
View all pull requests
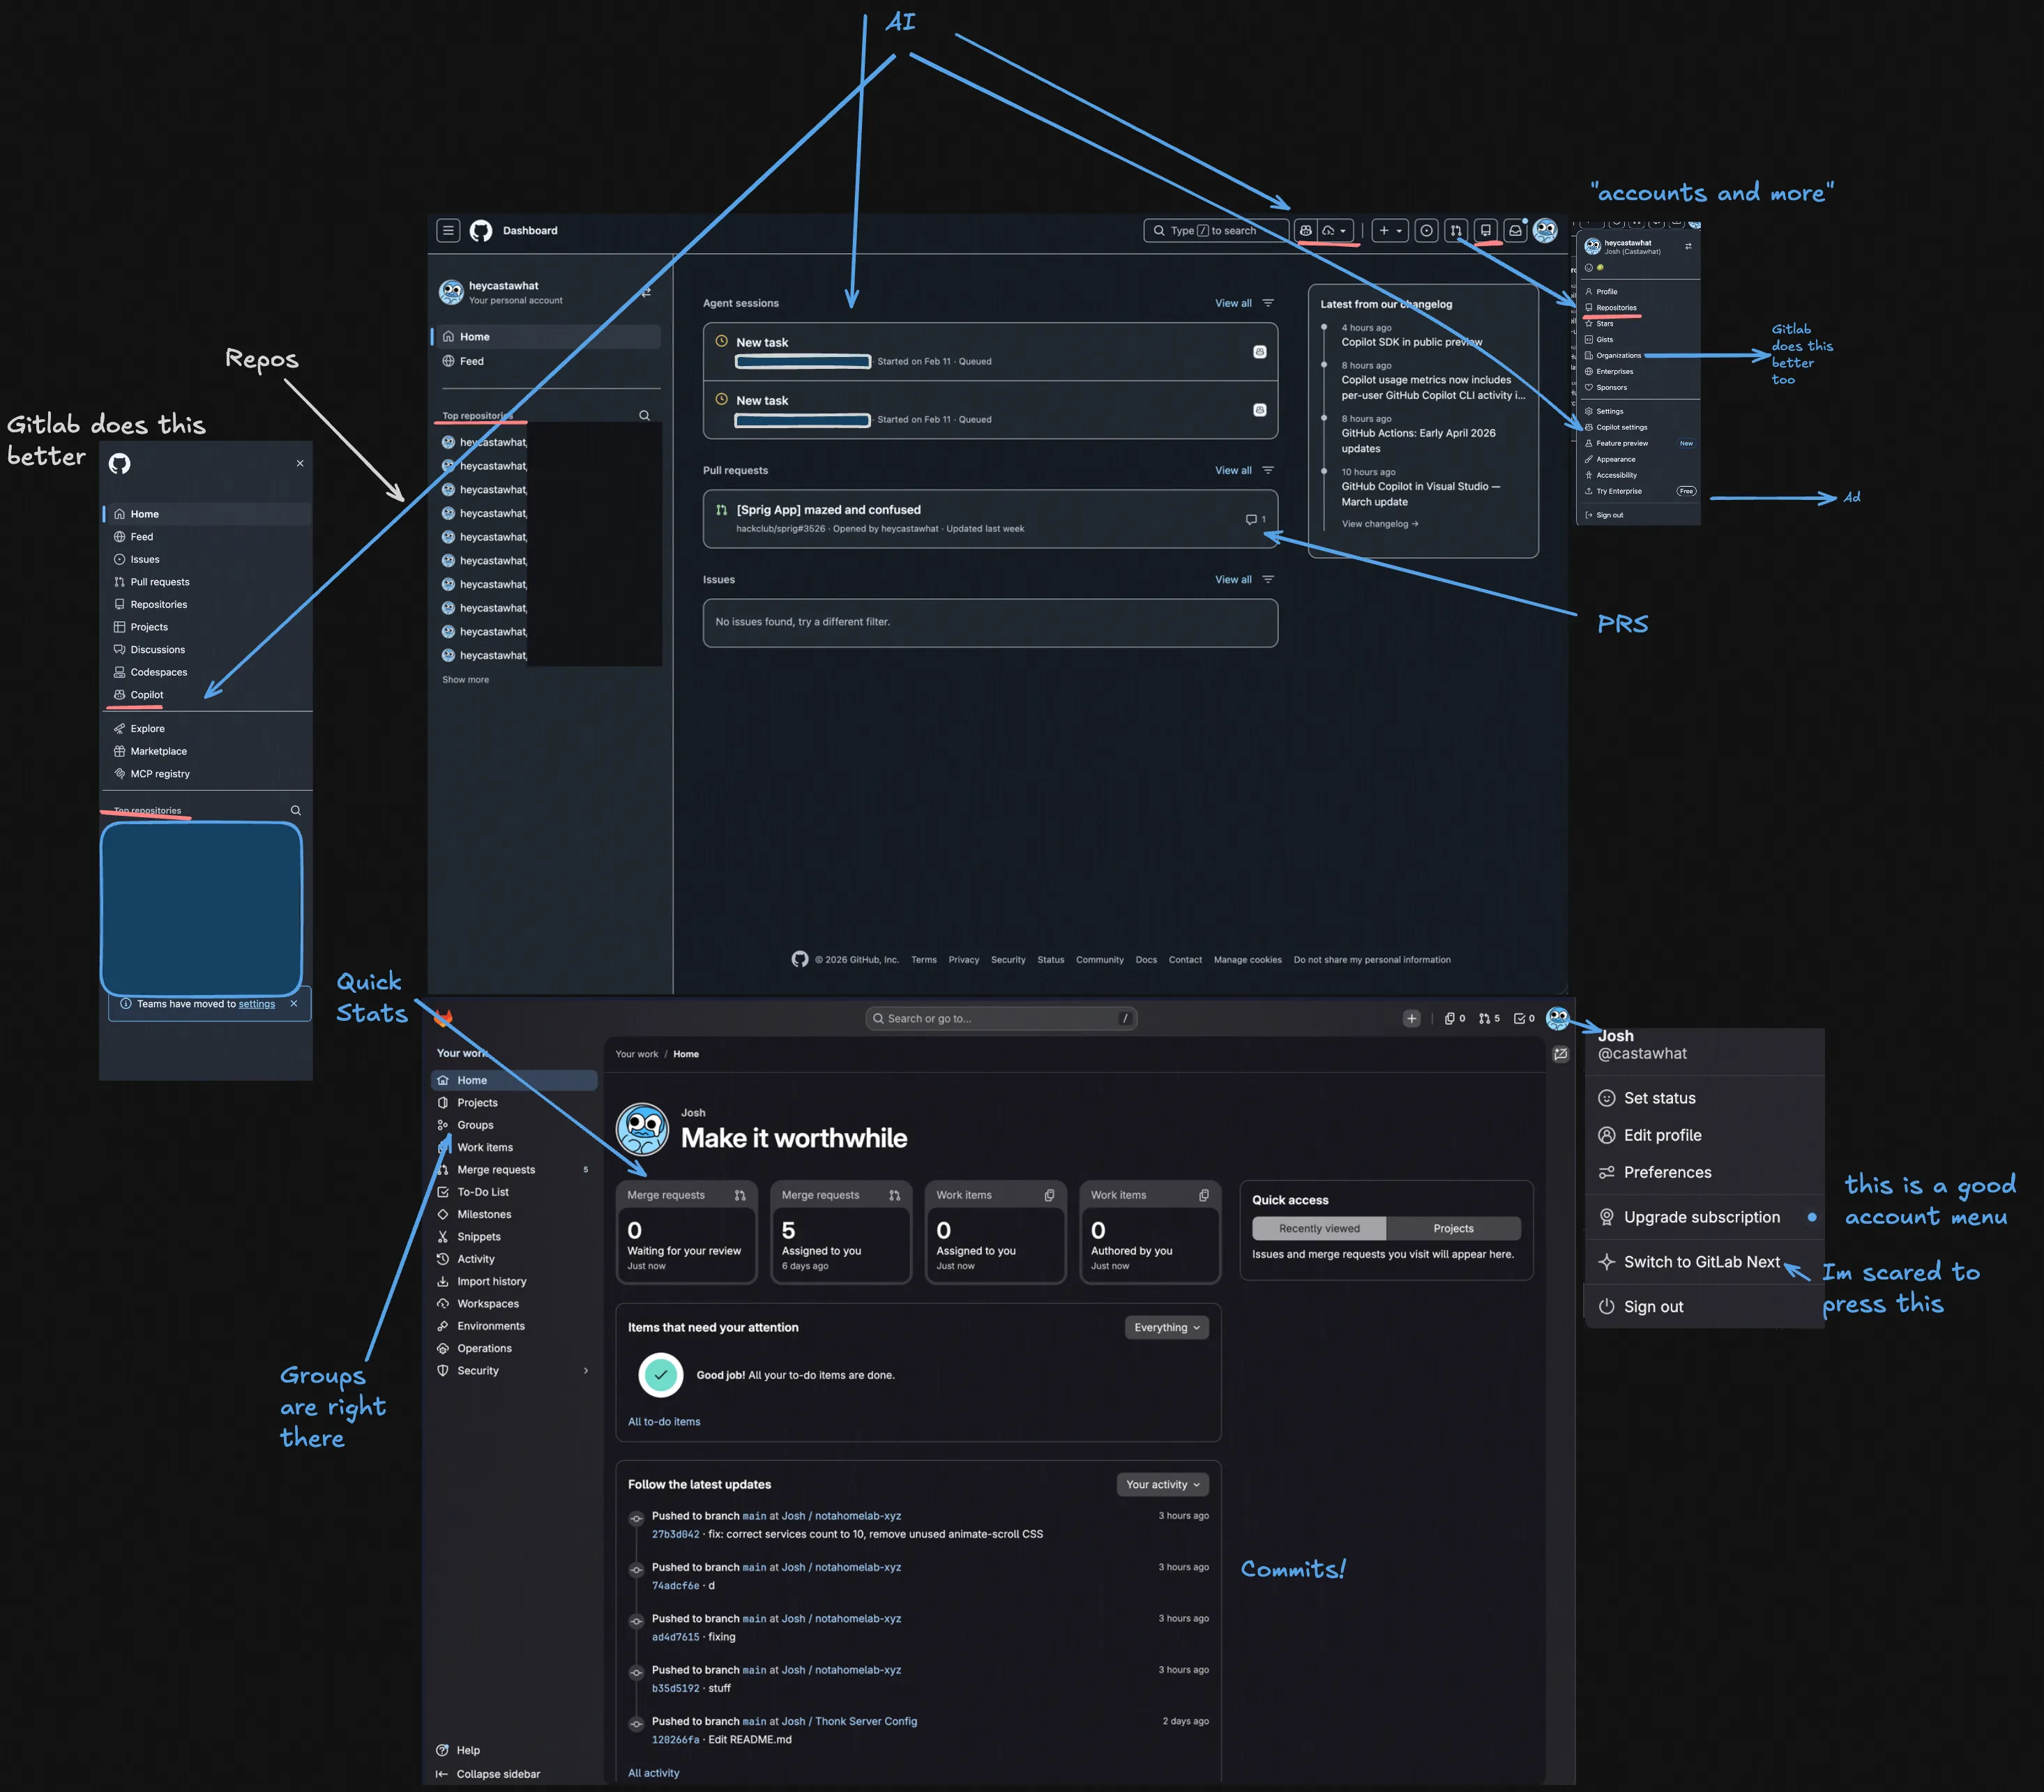[x=1233, y=470]
